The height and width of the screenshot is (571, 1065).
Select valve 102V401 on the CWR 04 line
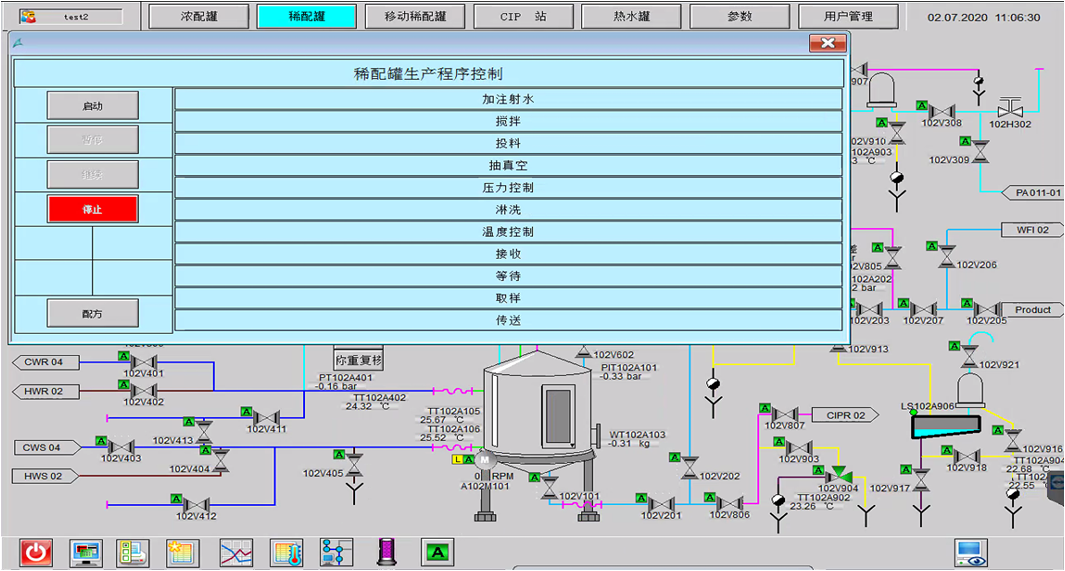(x=144, y=361)
